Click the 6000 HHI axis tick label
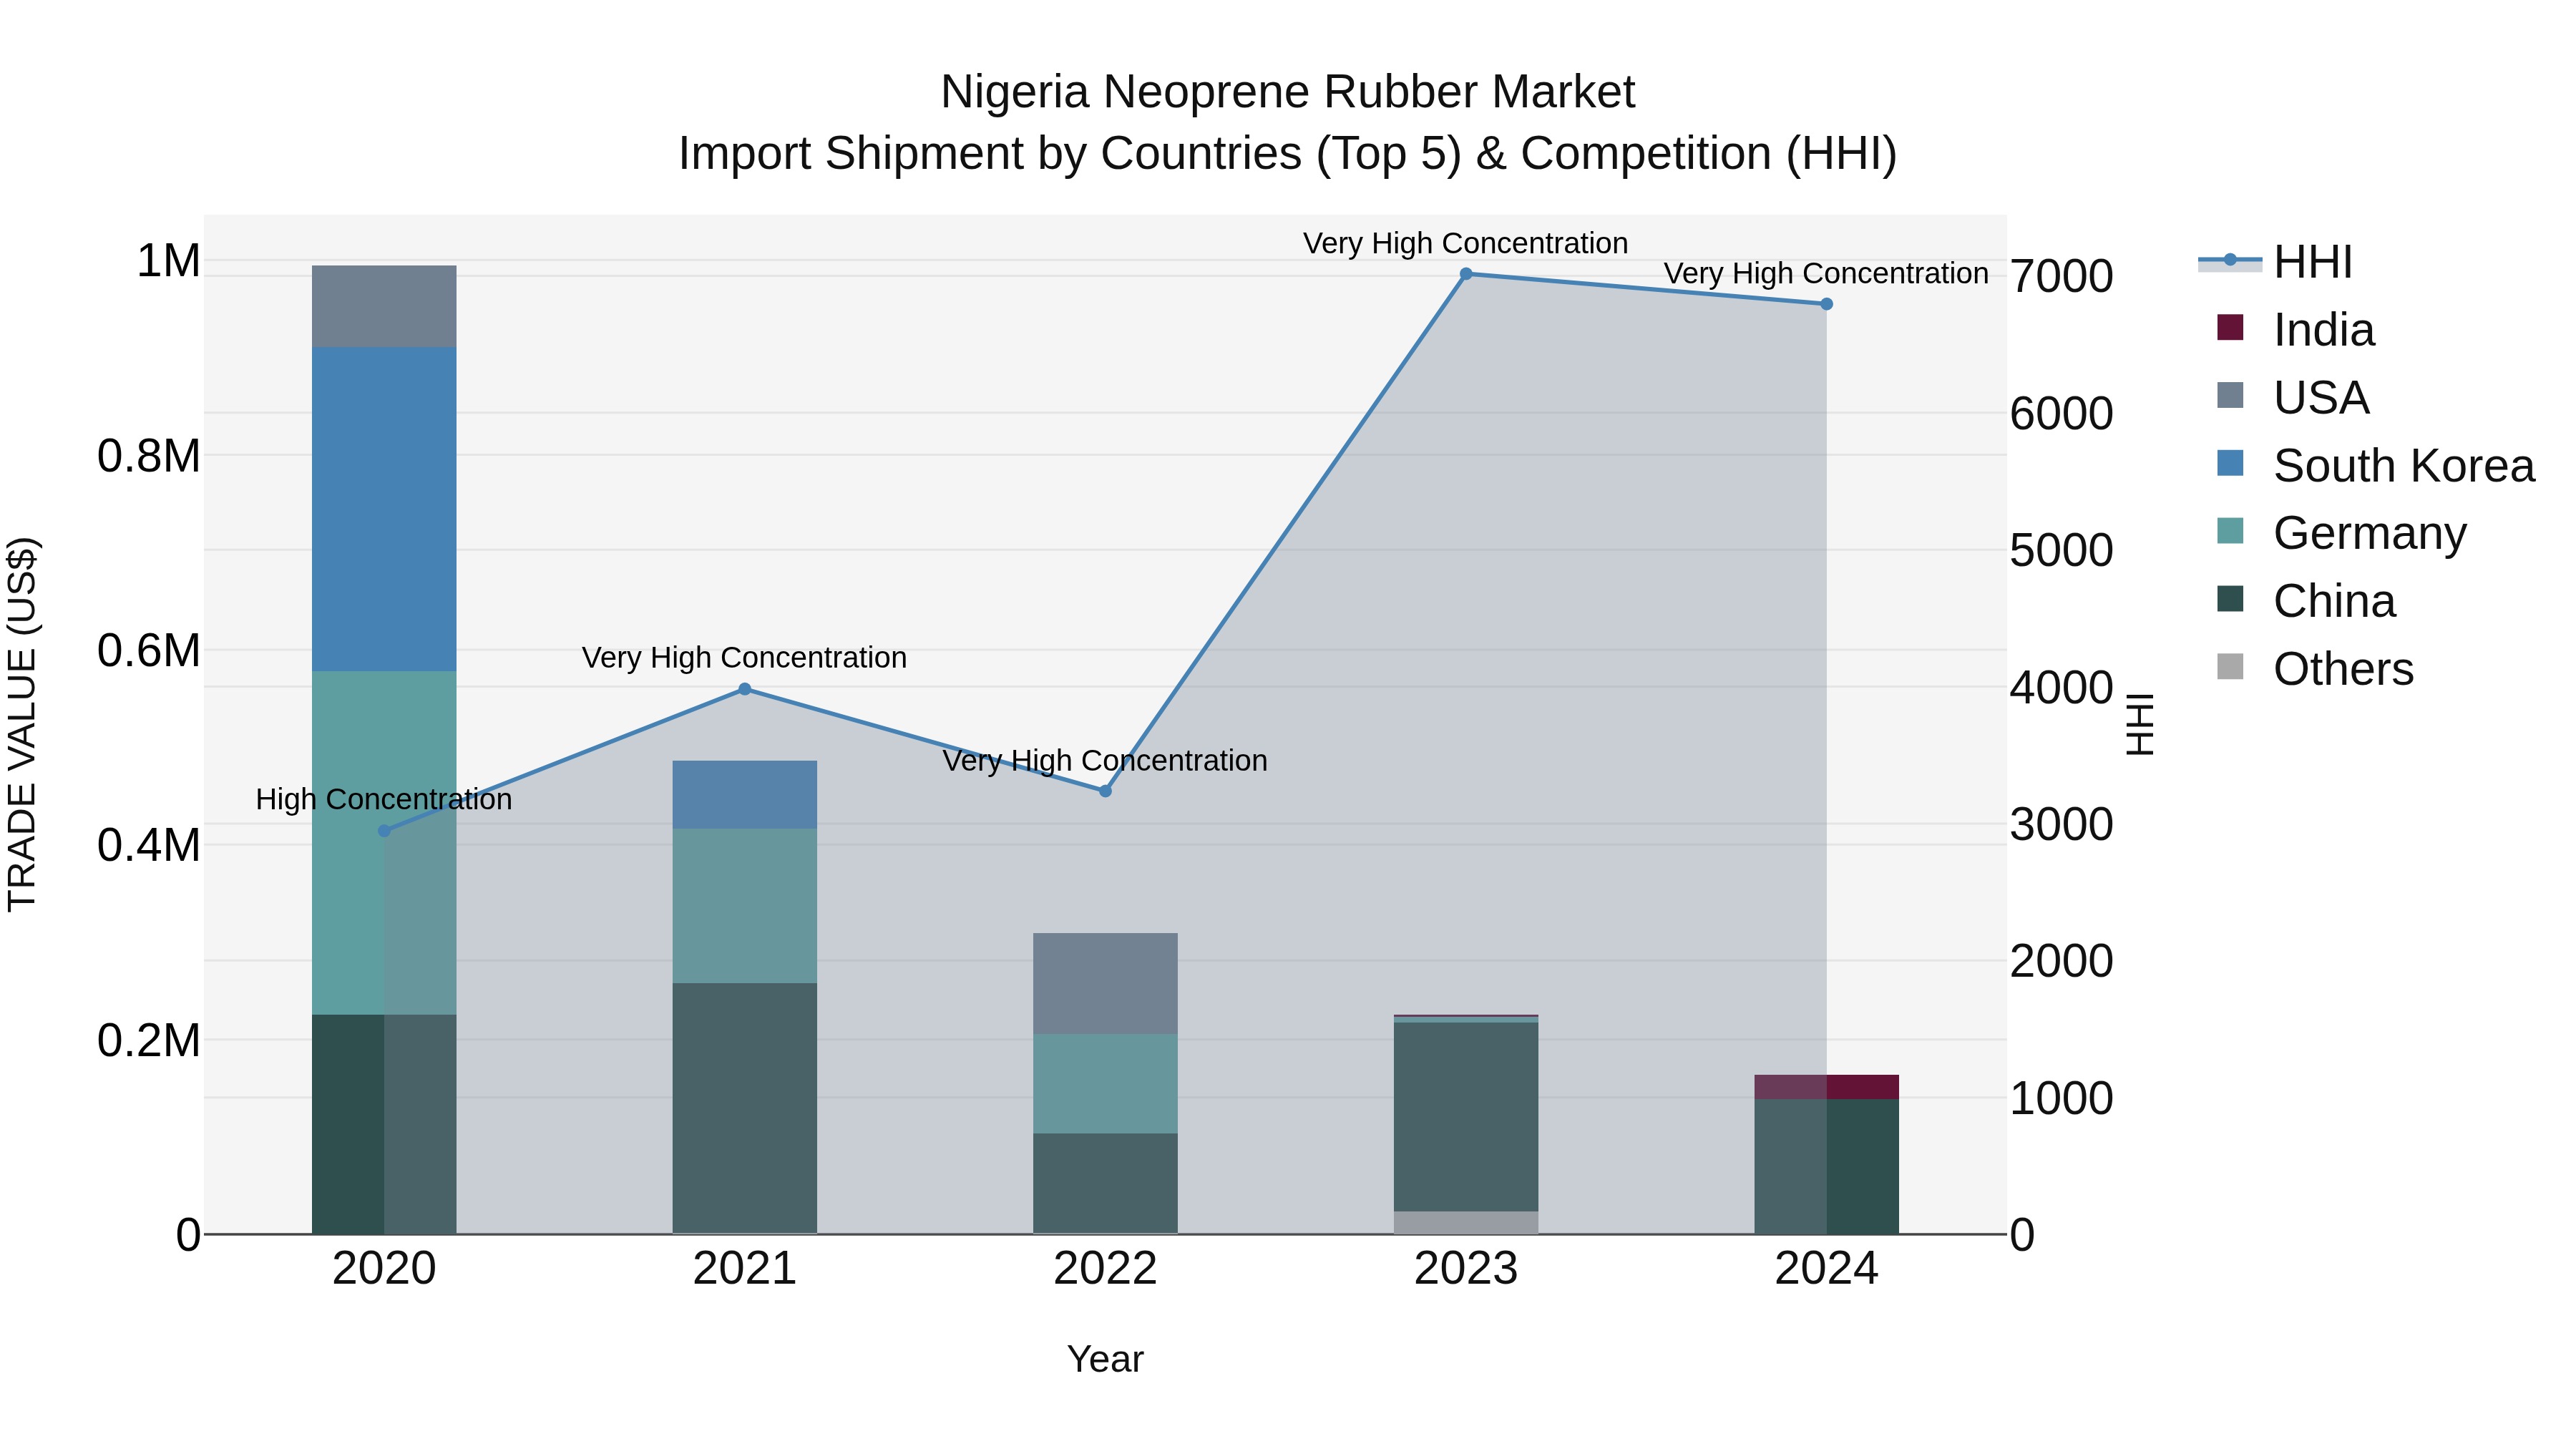The image size is (2576, 1449). click(x=2062, y=414)
